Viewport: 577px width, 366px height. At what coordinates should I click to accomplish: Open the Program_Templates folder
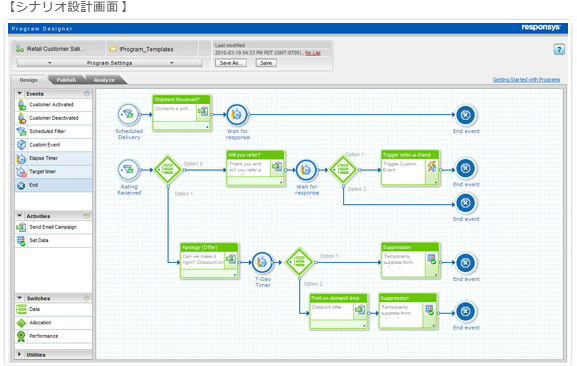click(142, 49)
